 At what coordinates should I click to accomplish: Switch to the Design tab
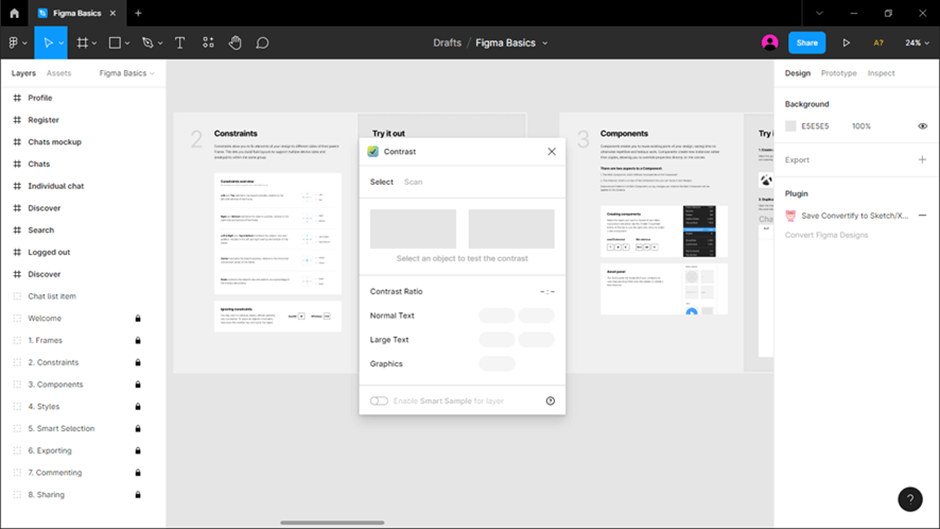click(x=797, y=73)
